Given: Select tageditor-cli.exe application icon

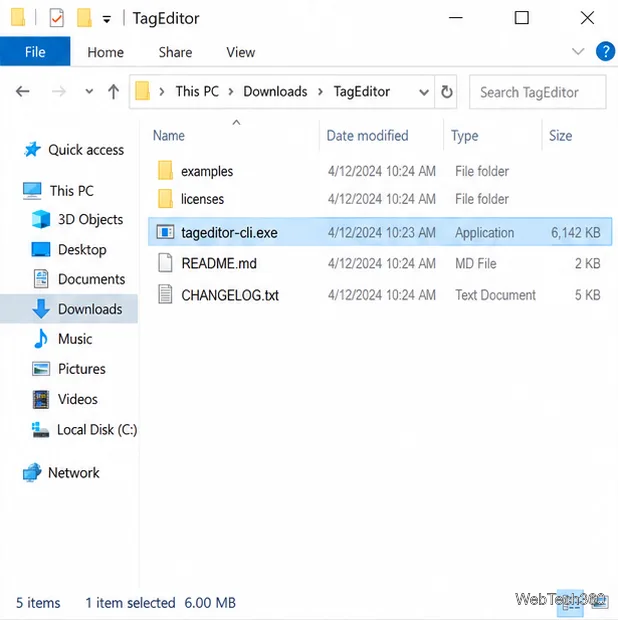Looking at the screenshot, I should tap(165, 232).
